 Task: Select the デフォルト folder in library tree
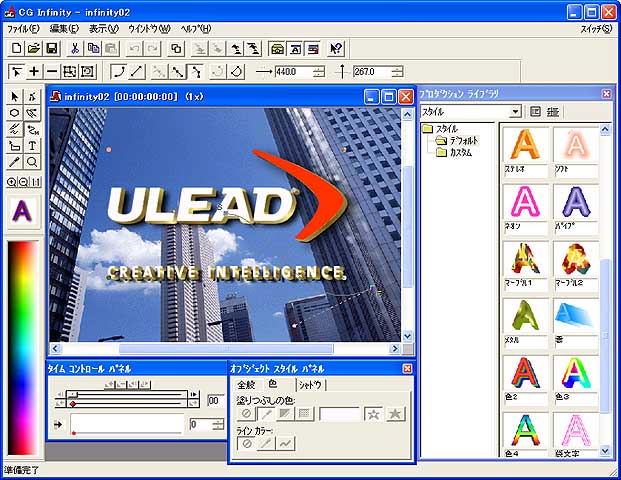pos(464,141)
